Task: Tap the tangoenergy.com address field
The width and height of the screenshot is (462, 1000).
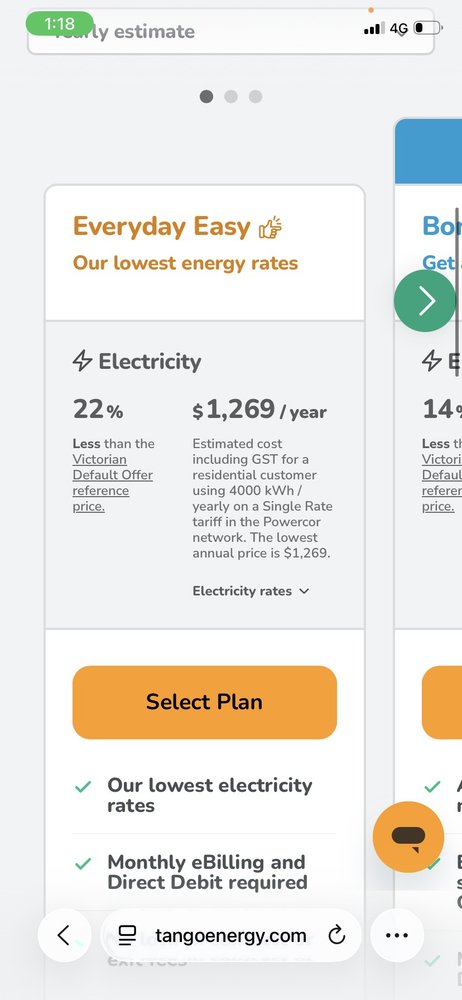Action: click(x=231, y=936)
